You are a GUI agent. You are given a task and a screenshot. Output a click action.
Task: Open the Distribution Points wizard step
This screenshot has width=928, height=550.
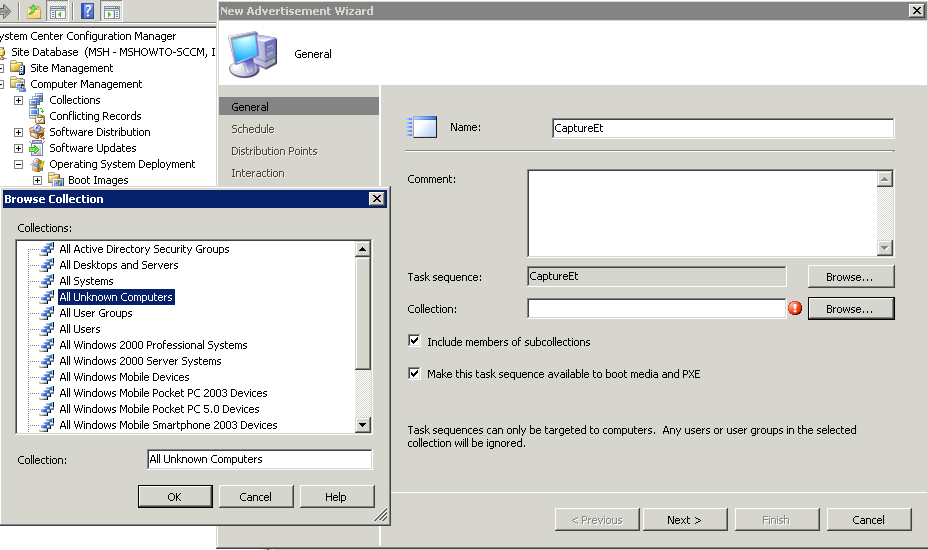(274, 151)
